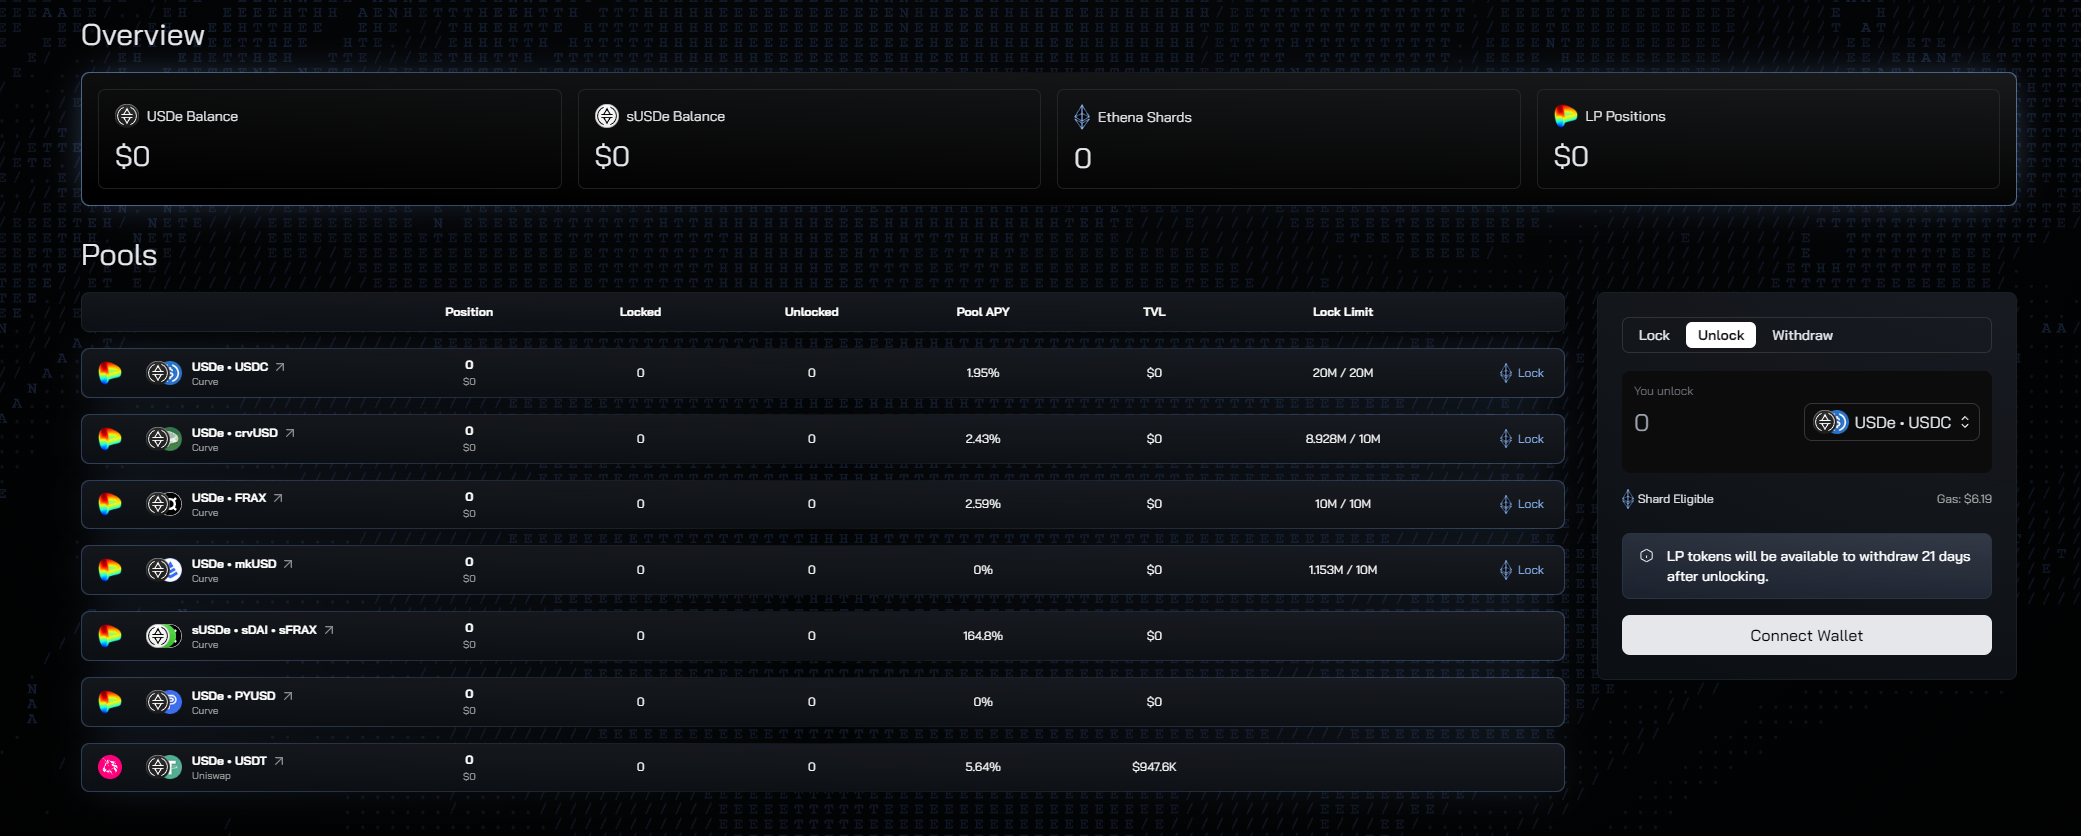The width and height of the screenshot is (2081, 836).
Task: Click the Shard Eligible label
Action: point(1675,499)
